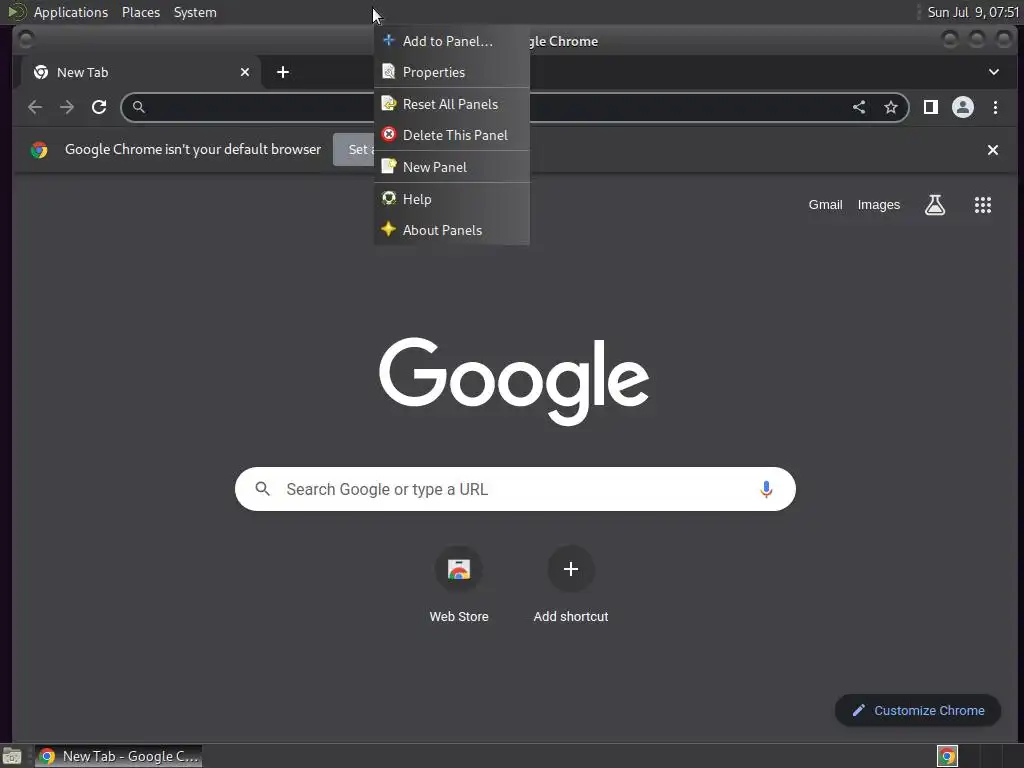Click the Chrome reload page icon
This screenshot has width=1024, height=768.
[99, 107]
